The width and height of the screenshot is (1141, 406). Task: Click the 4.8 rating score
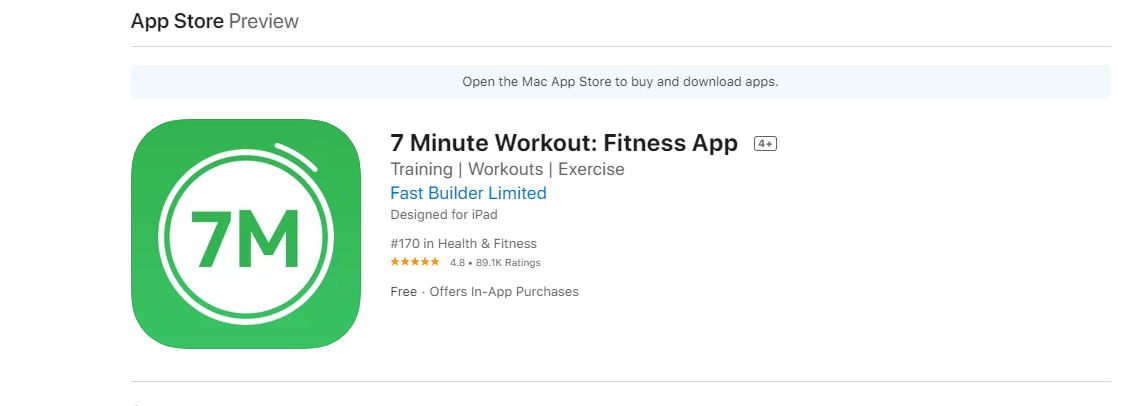click(457, 263)
